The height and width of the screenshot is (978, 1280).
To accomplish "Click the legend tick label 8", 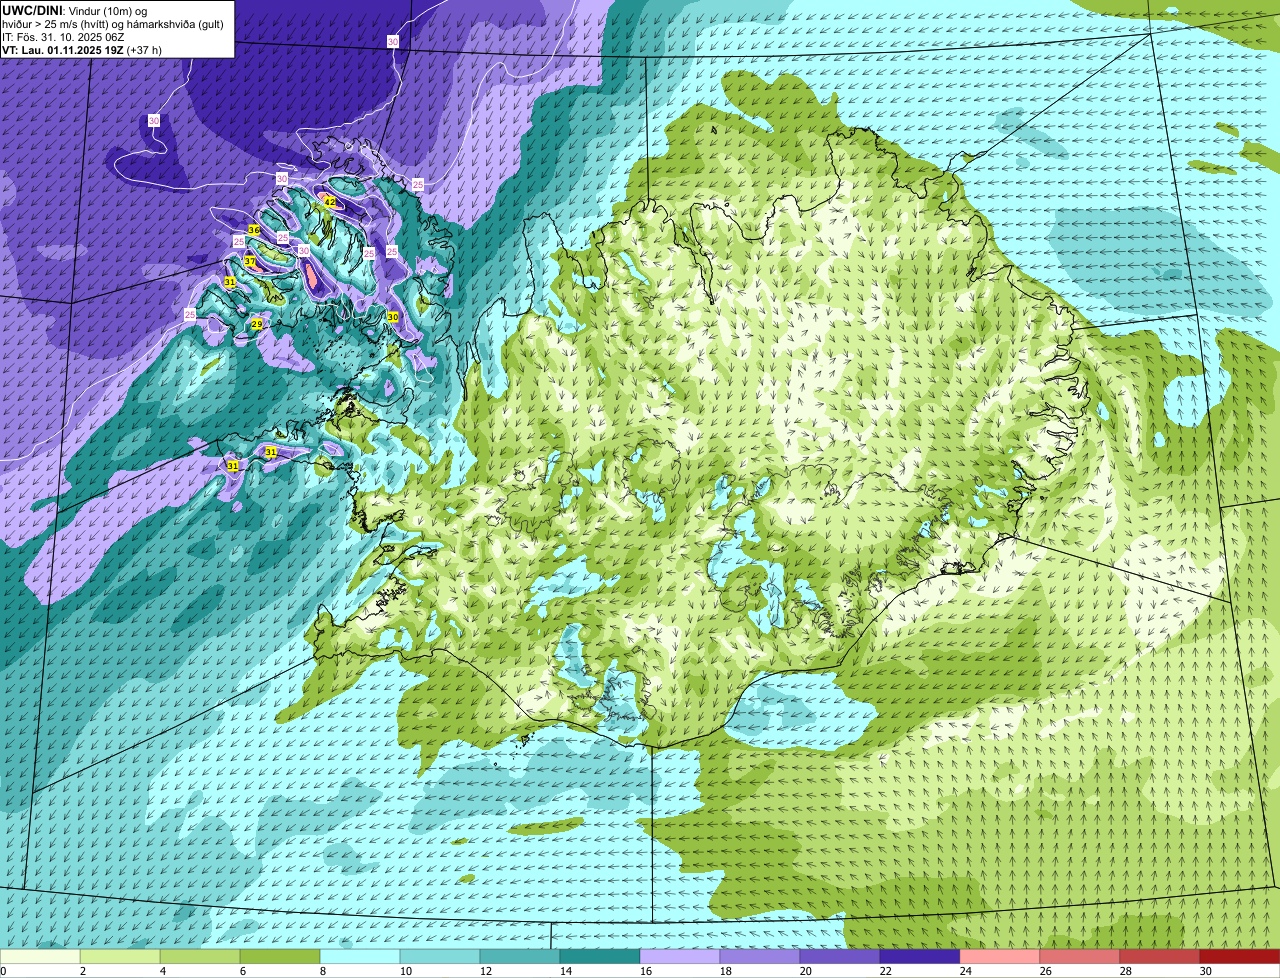I will coord(322,971).
